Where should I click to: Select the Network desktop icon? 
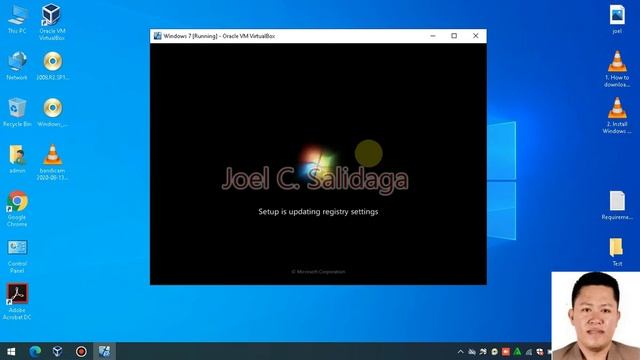[x=17, y=65]
